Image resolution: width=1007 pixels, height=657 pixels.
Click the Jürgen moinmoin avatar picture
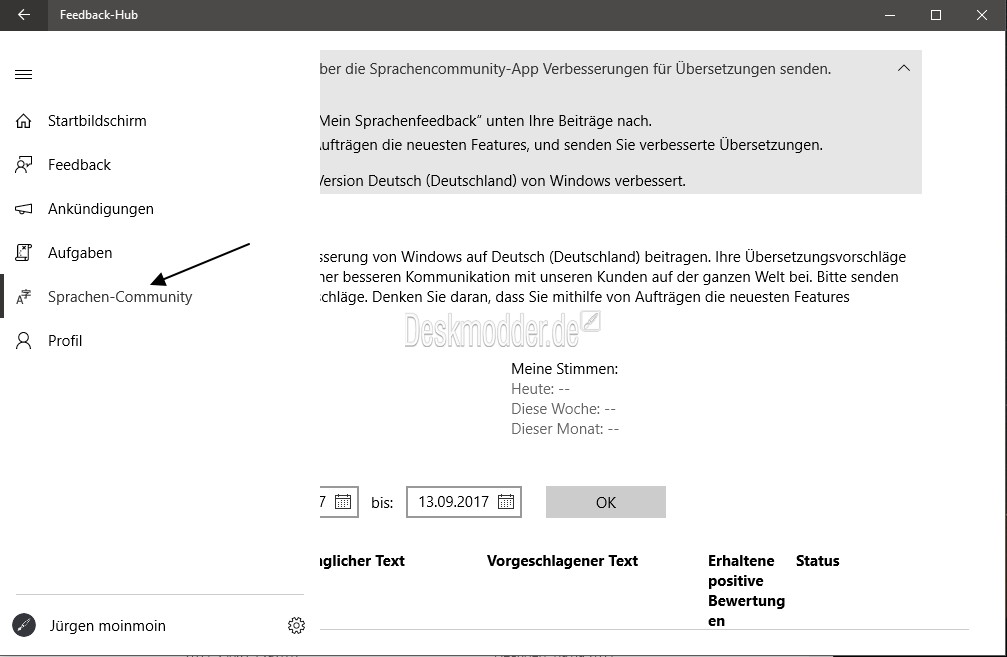pyautogui.click(x=24, y=626)
